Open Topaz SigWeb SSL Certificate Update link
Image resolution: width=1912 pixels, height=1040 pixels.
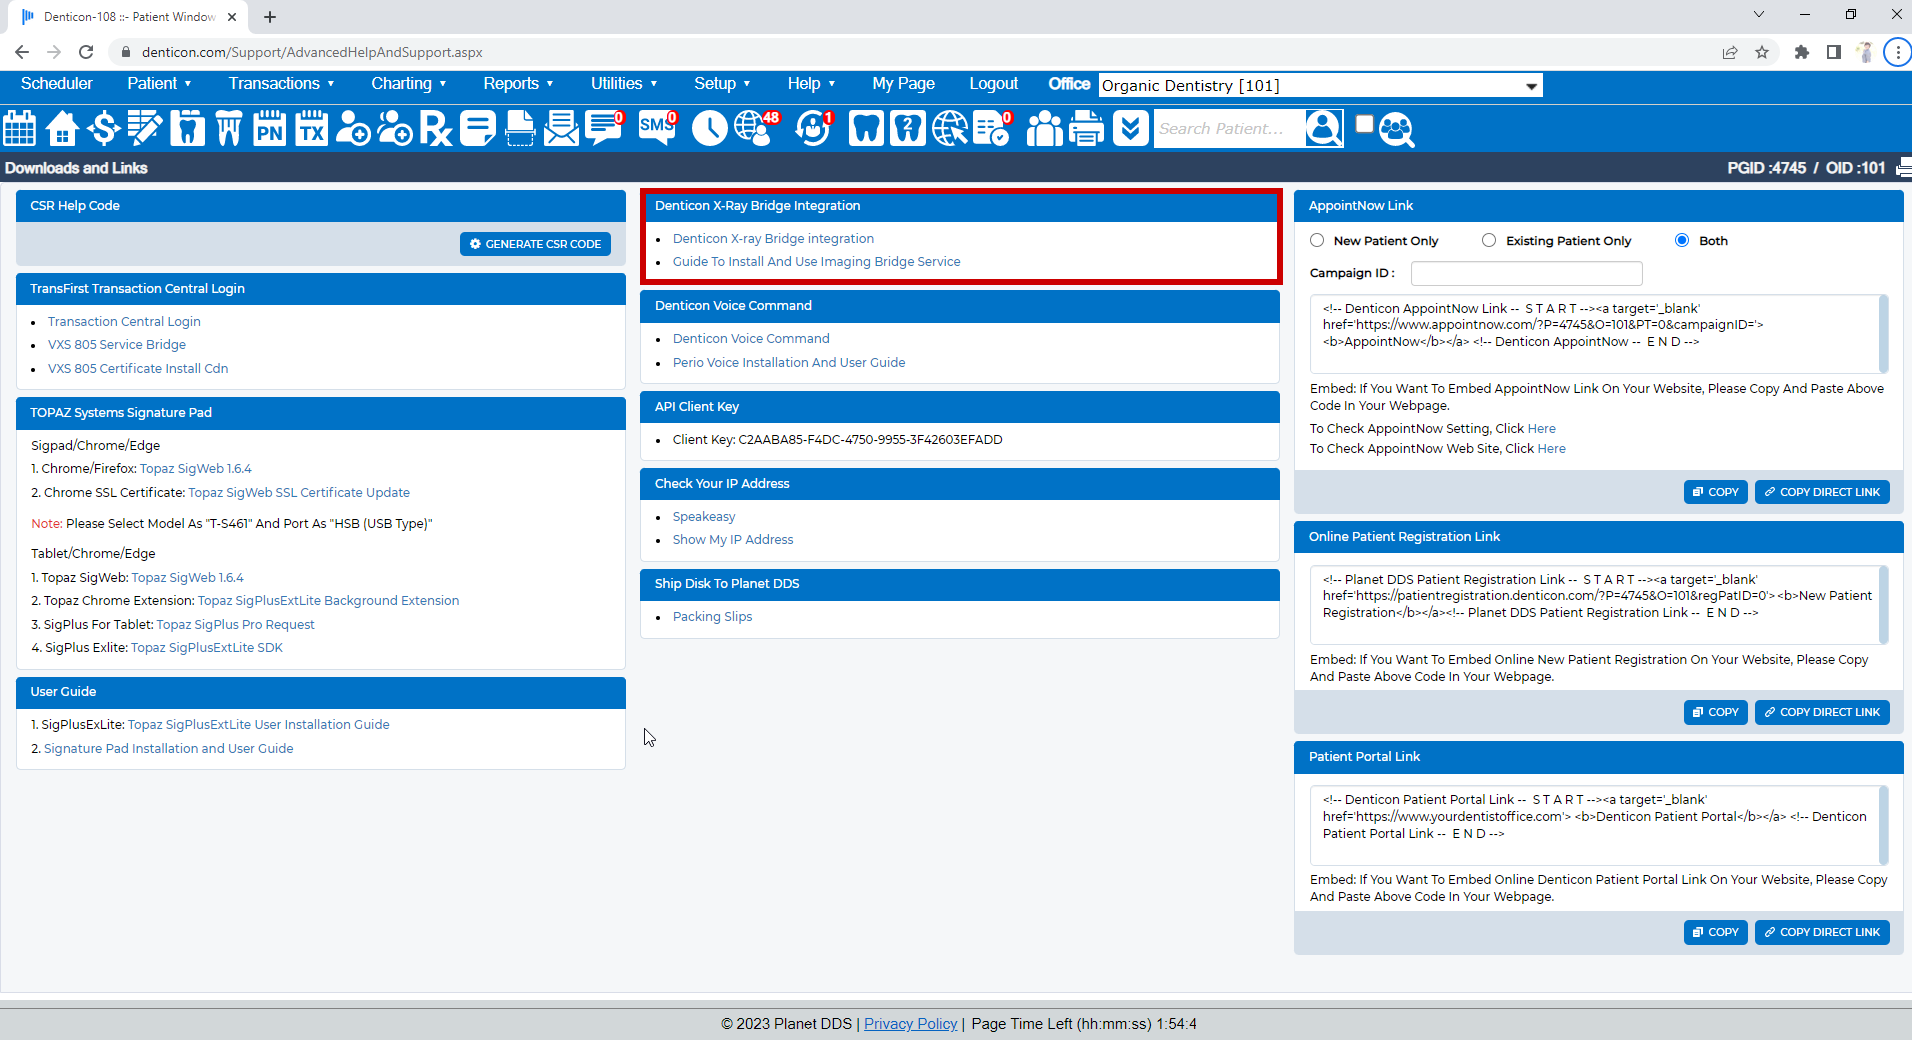click(299, 492)
